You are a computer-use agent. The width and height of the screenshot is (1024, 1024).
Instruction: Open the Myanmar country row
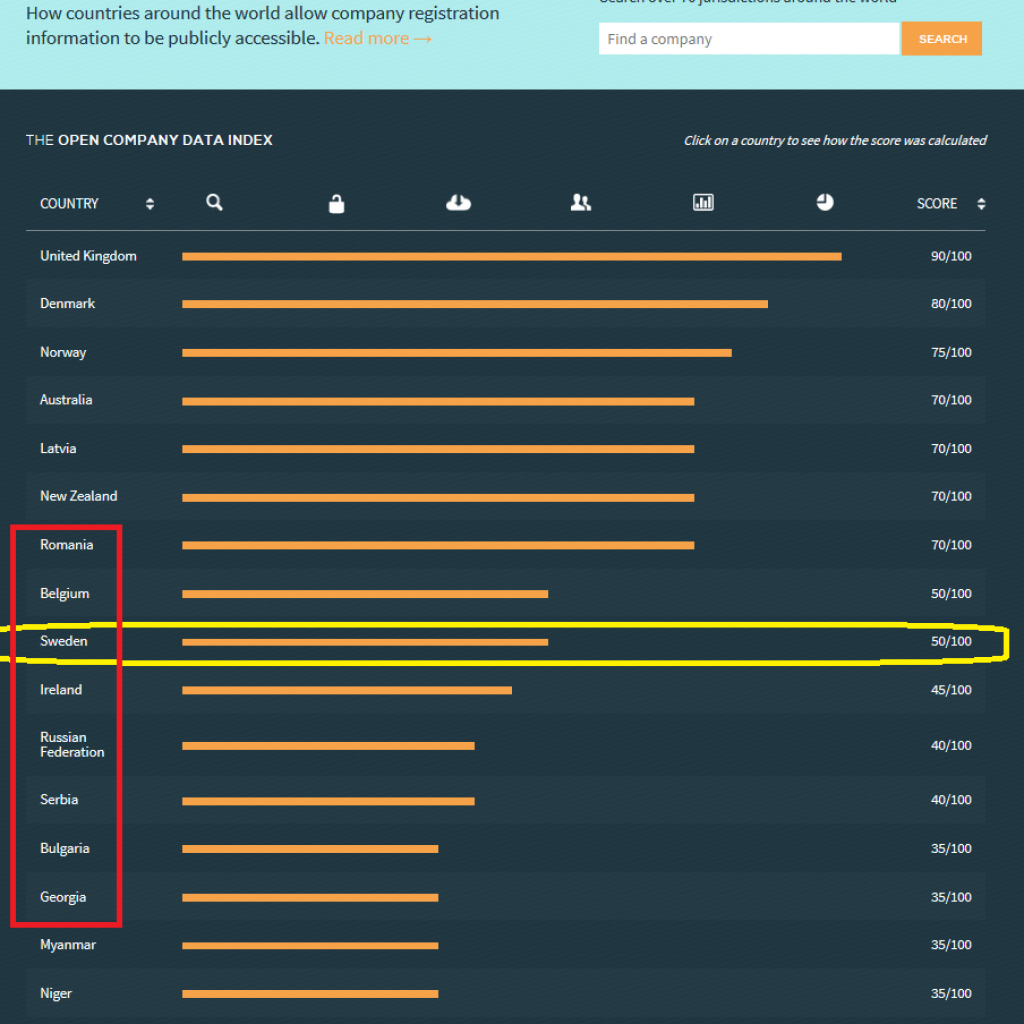(x=68, y=945)
